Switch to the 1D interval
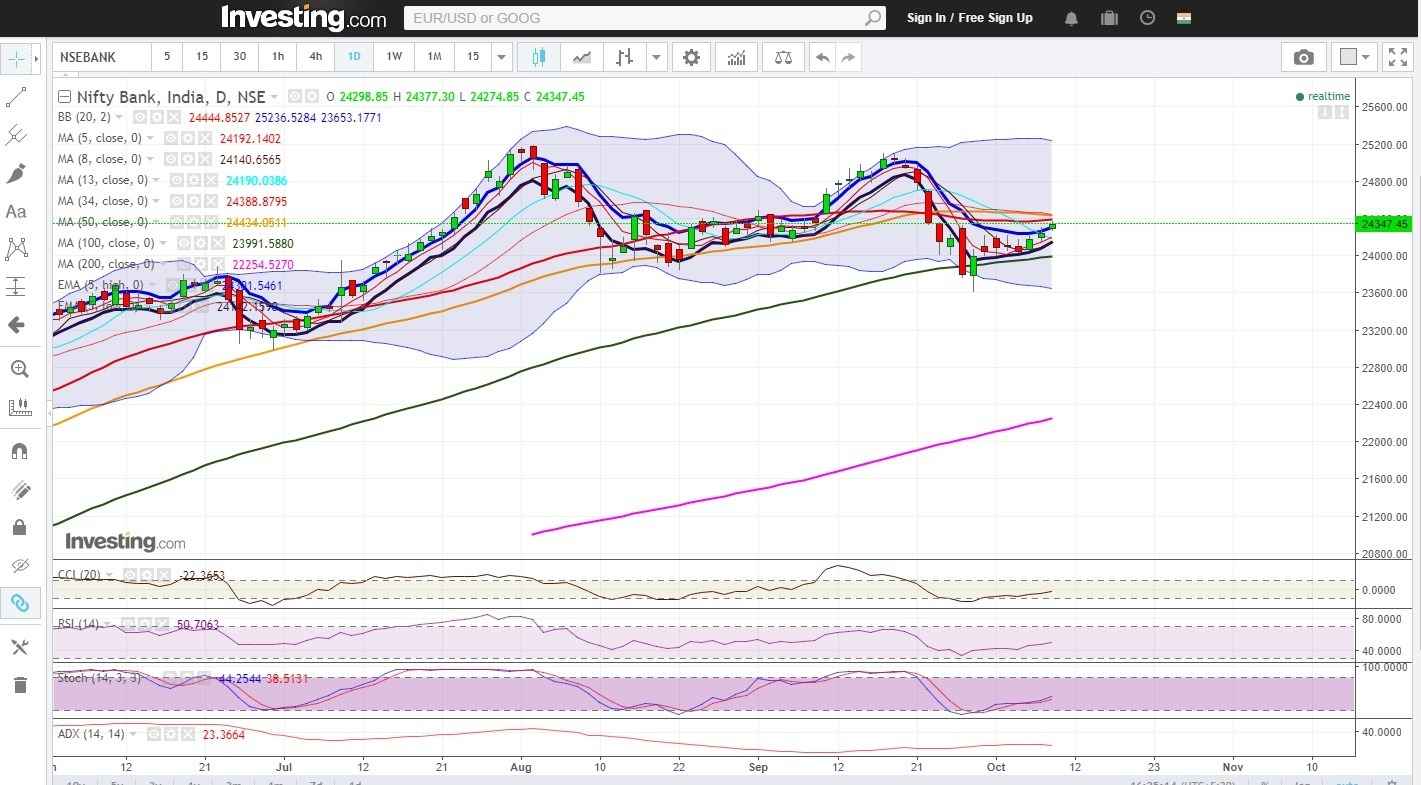 click(354, 57)
